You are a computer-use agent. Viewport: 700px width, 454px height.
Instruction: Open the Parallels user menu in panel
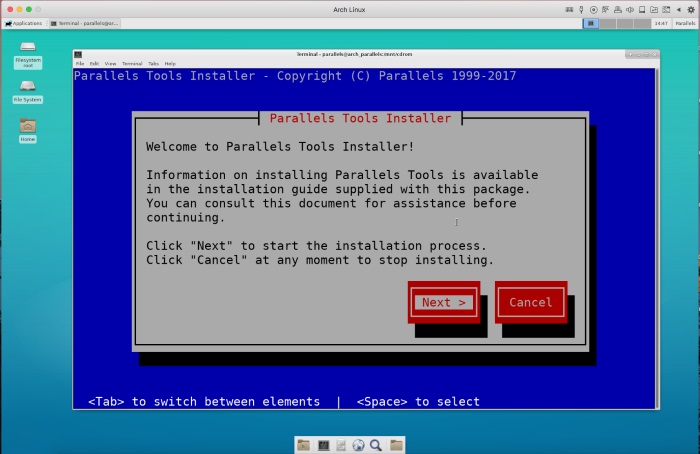[685, 23]
